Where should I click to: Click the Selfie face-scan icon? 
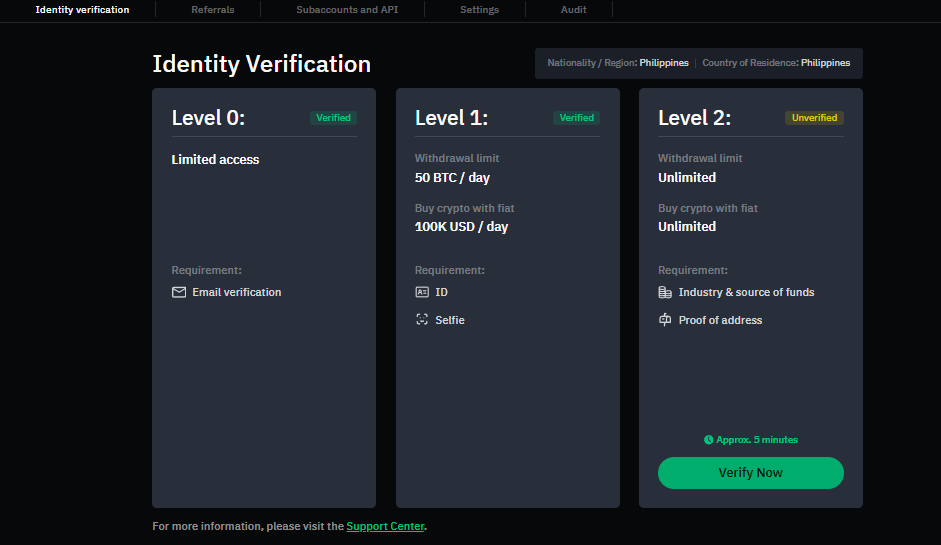click(x=422, y=319)
